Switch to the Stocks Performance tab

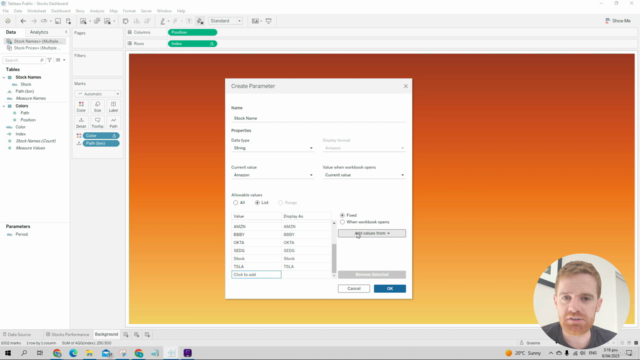pyautogui.click(x=68, y=334)
